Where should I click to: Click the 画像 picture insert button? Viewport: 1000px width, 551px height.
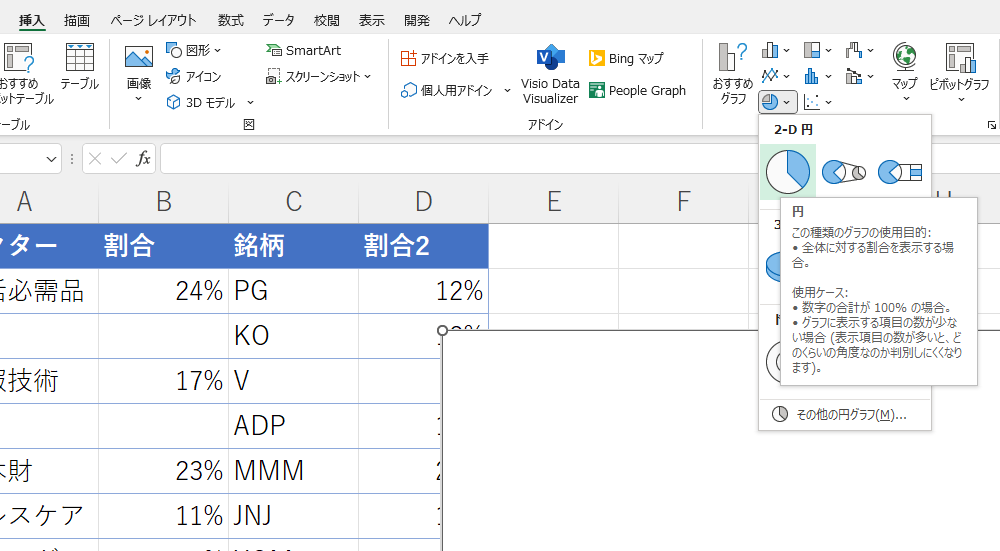[138, 73]
